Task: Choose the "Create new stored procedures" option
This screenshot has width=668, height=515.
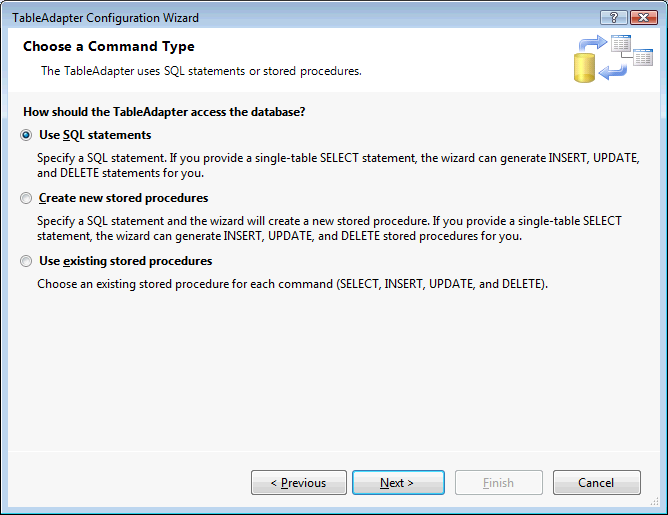Action: pyautogui.click(x=26, y=198)
